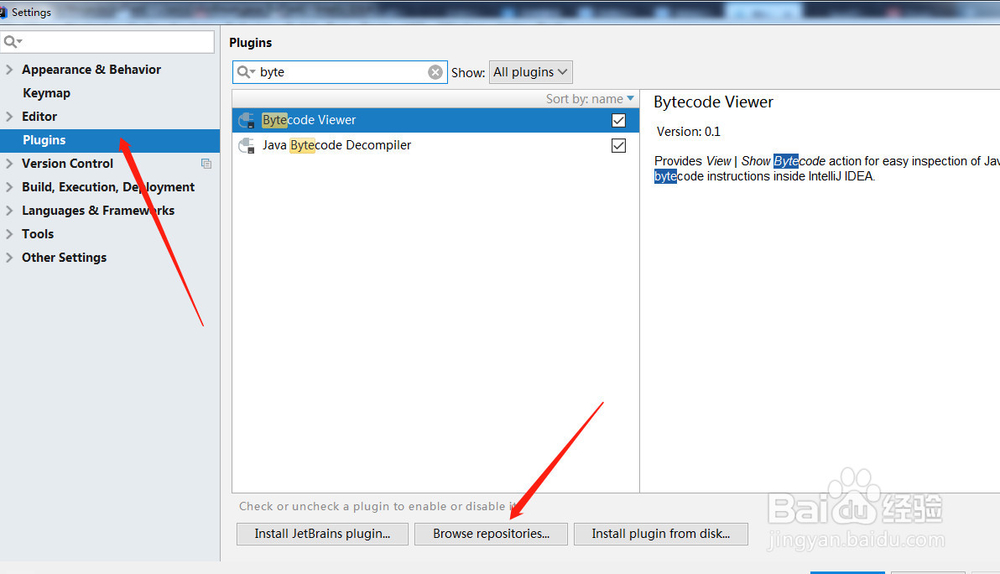This screenshot has height=574, width=1000.
Task: Expand the Languages & Frameworks section
Action: pos(9,210)
